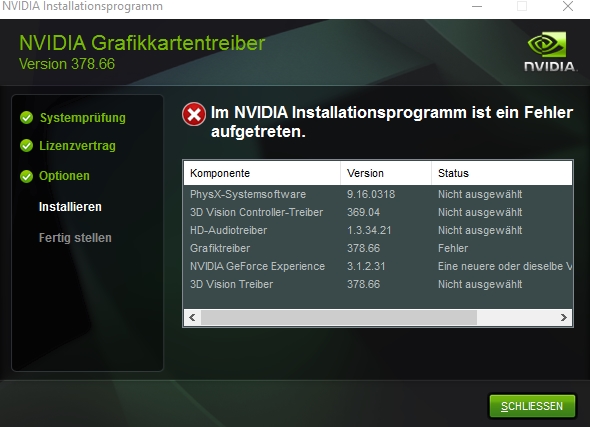The width and height of the screenshot is (590, 427).
Task: Click the Status column header
Action: (502, 173)
